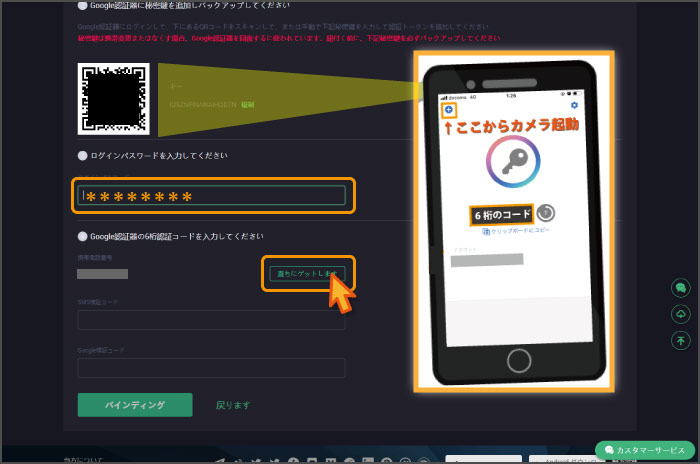Click the back-to-top arrow icon
Viewport: 700px width, 464px height.
pyautogui.click(x=680, y=341)
